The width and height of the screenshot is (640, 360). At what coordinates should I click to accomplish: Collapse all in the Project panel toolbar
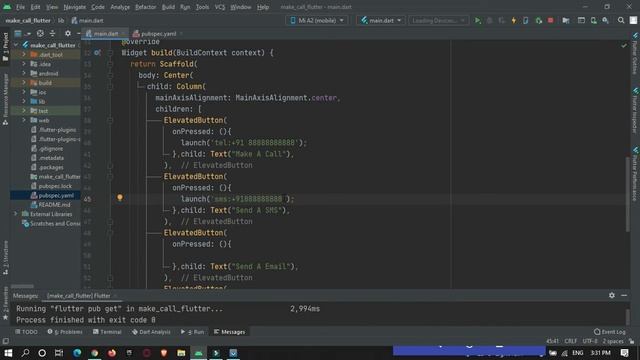point(52,33)
